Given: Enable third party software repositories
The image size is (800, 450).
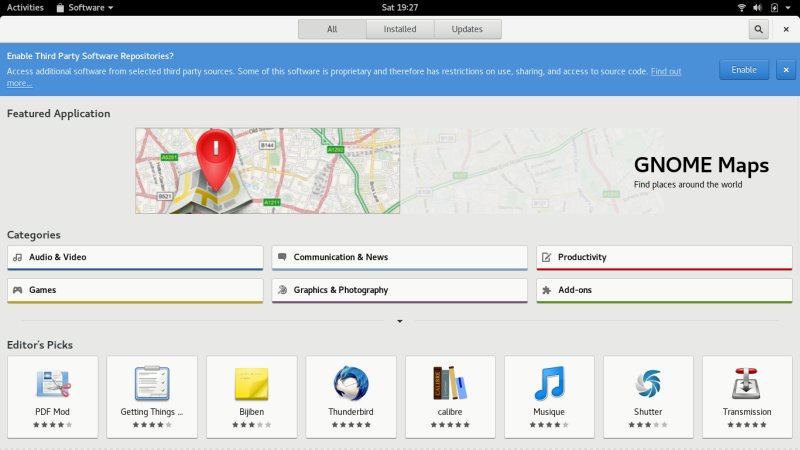Looking at the screenshot, I should pyautogui.click(x=743, y=69).
